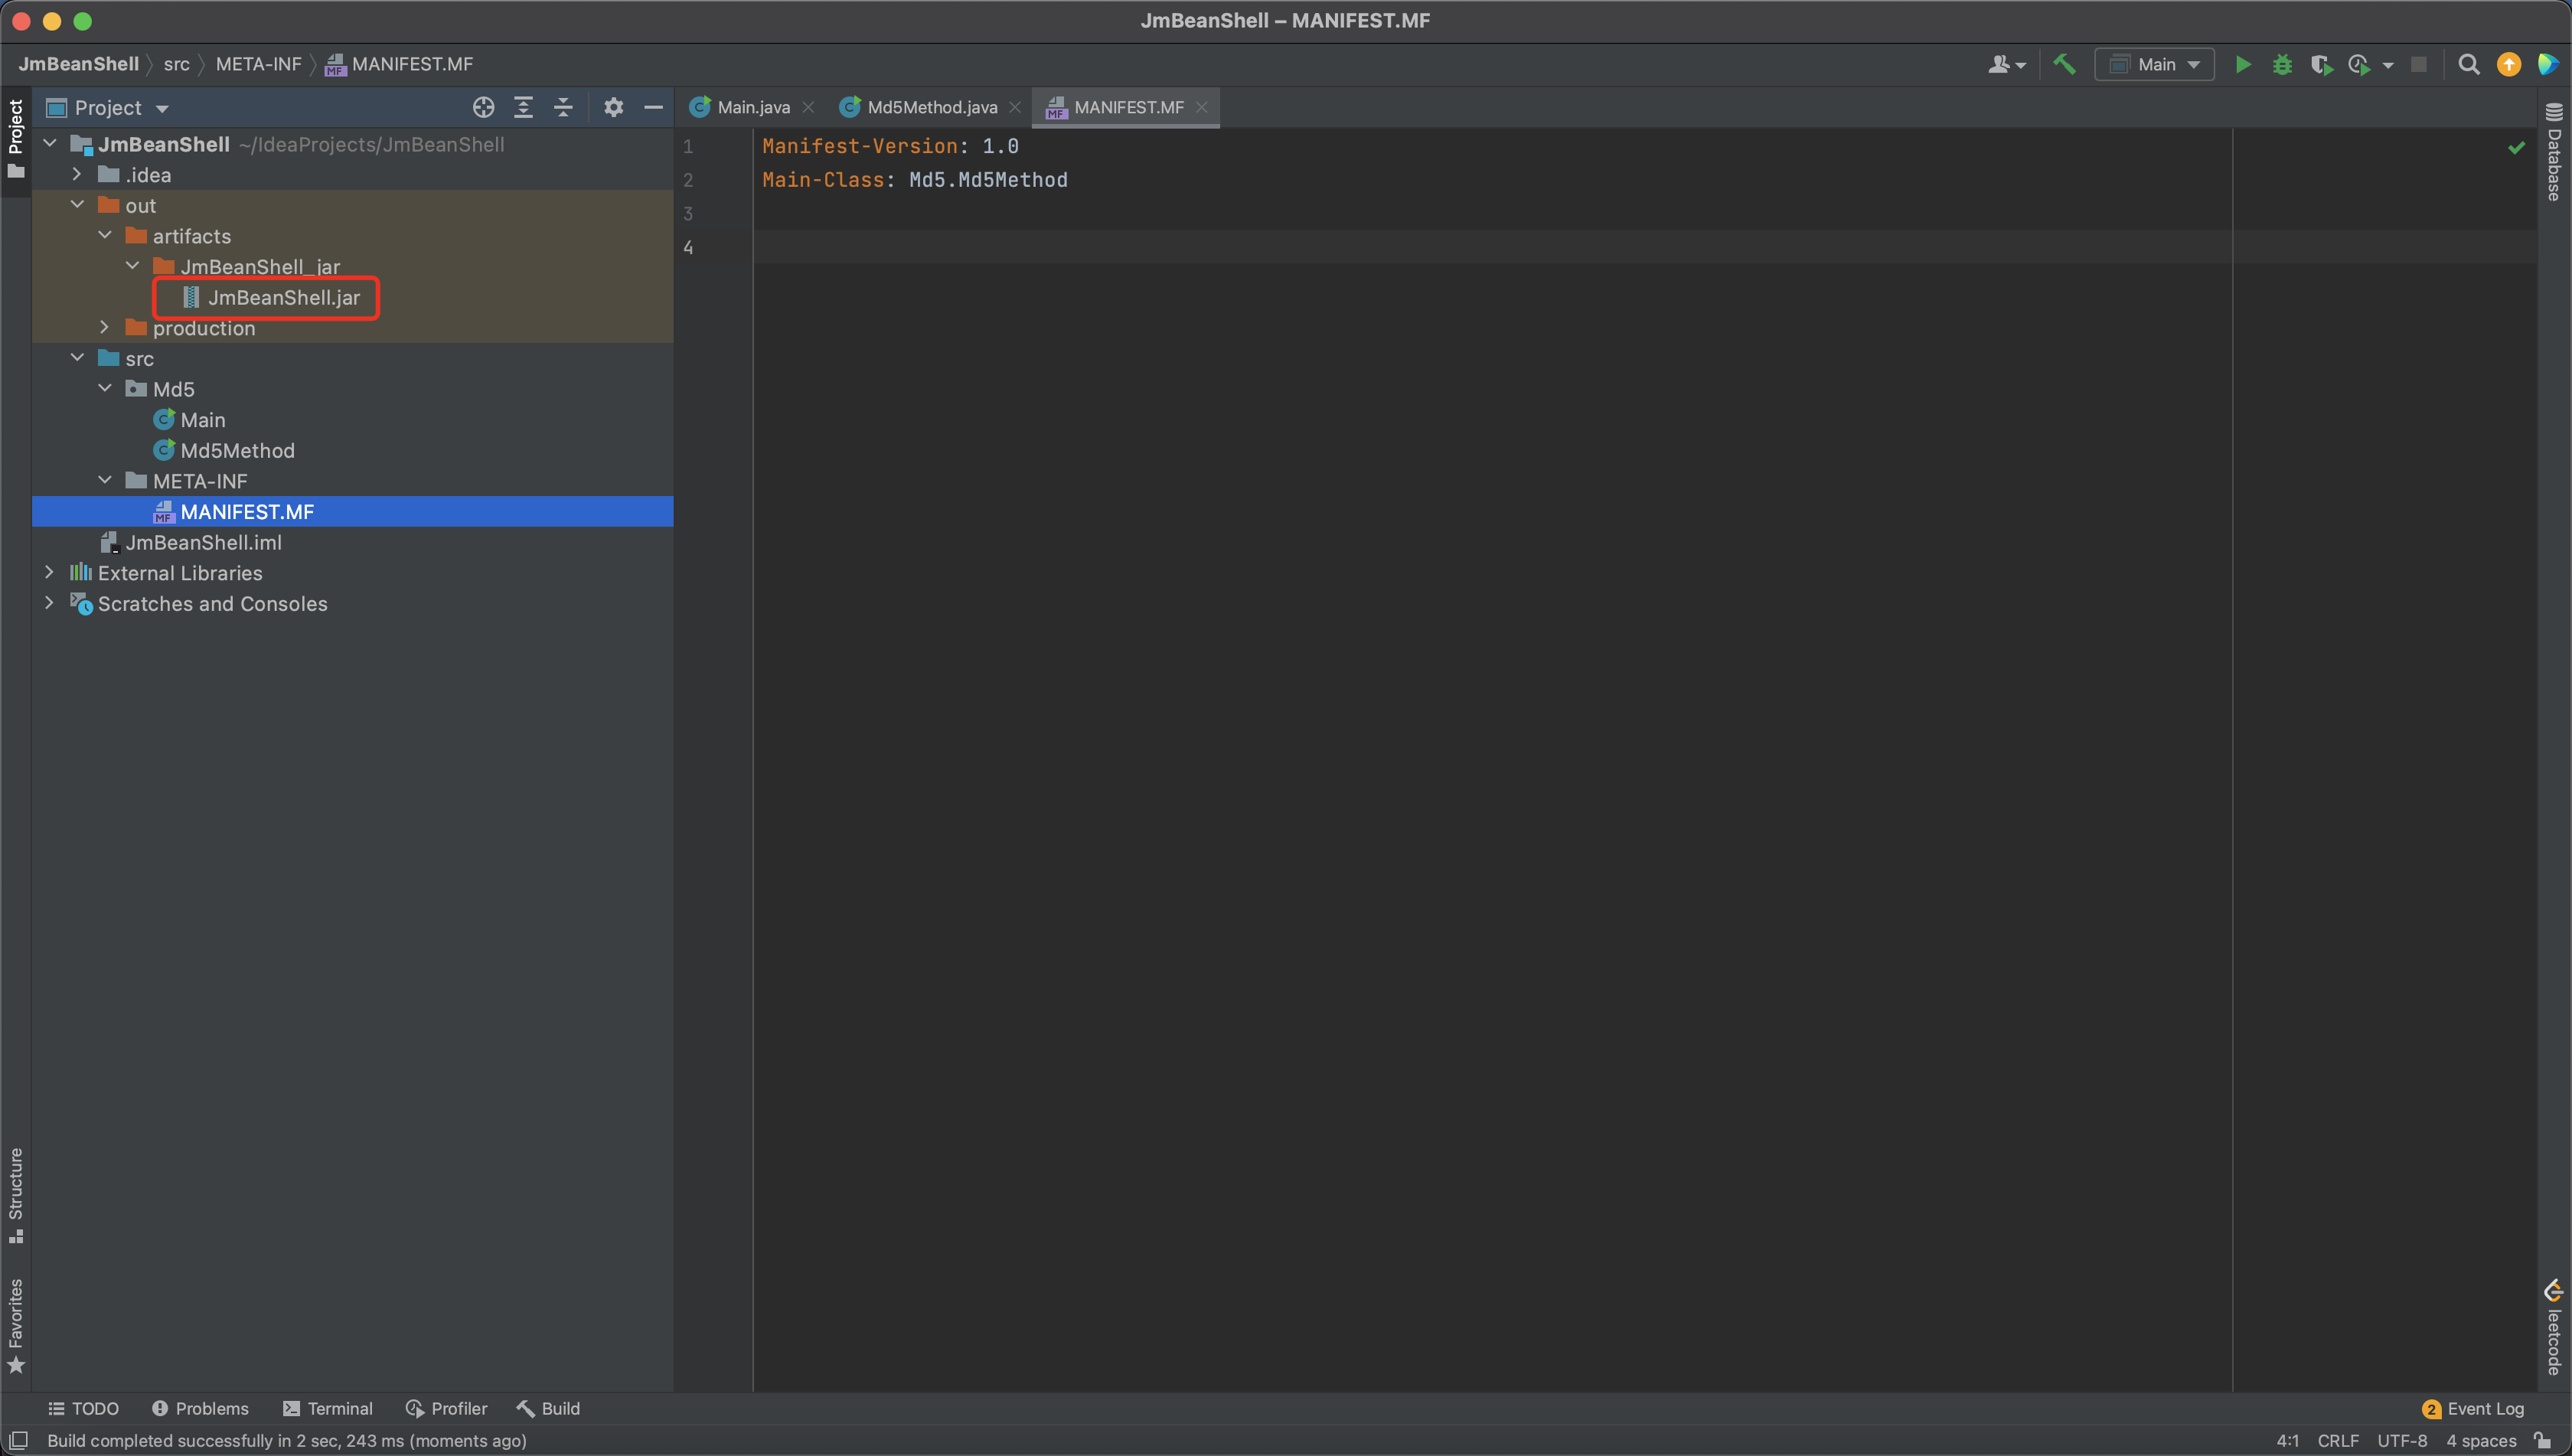Hide the Project tool window

pos(653,107)
